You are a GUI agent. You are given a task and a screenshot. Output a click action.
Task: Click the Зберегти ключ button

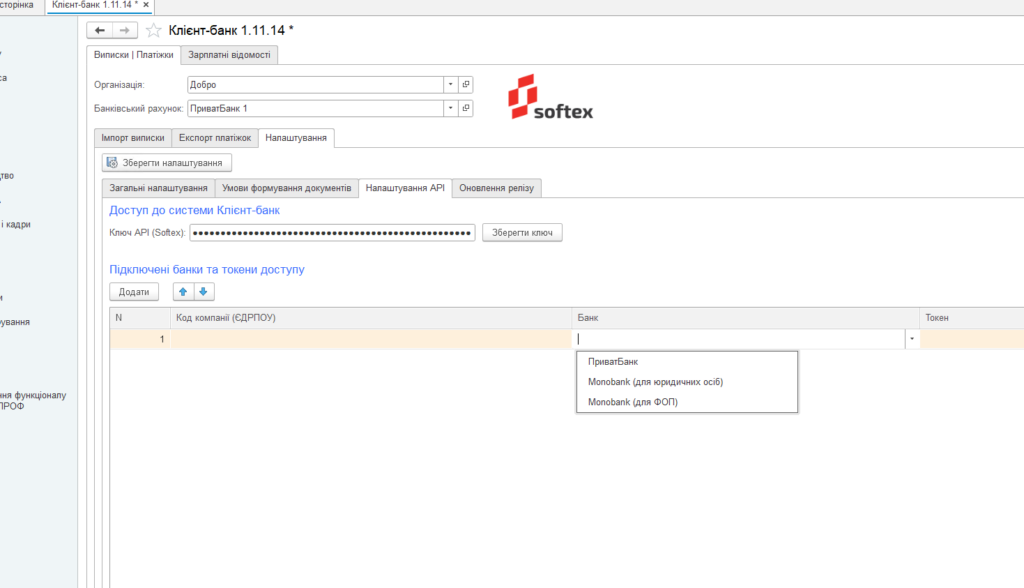[x=522, y=233]
